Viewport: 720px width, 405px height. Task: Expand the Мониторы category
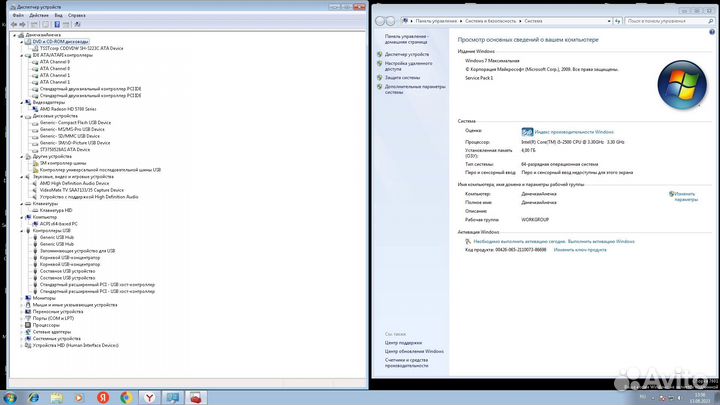22,298
